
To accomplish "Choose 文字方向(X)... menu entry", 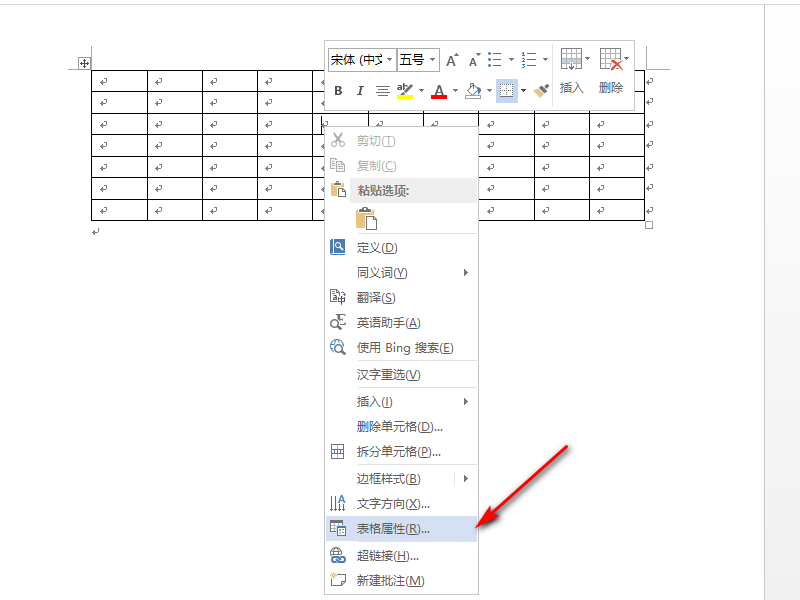I will 402,504.
